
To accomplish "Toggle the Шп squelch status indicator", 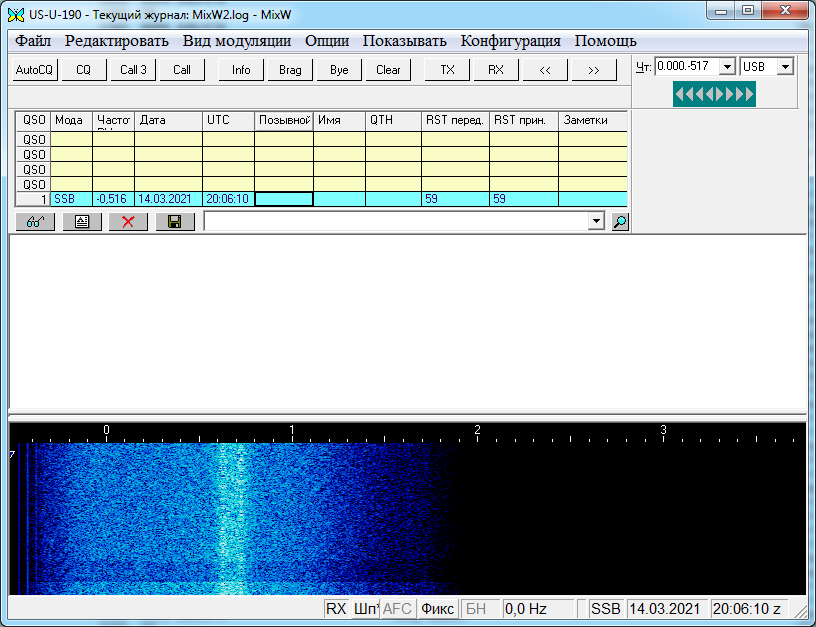I will tap(365, 608).
